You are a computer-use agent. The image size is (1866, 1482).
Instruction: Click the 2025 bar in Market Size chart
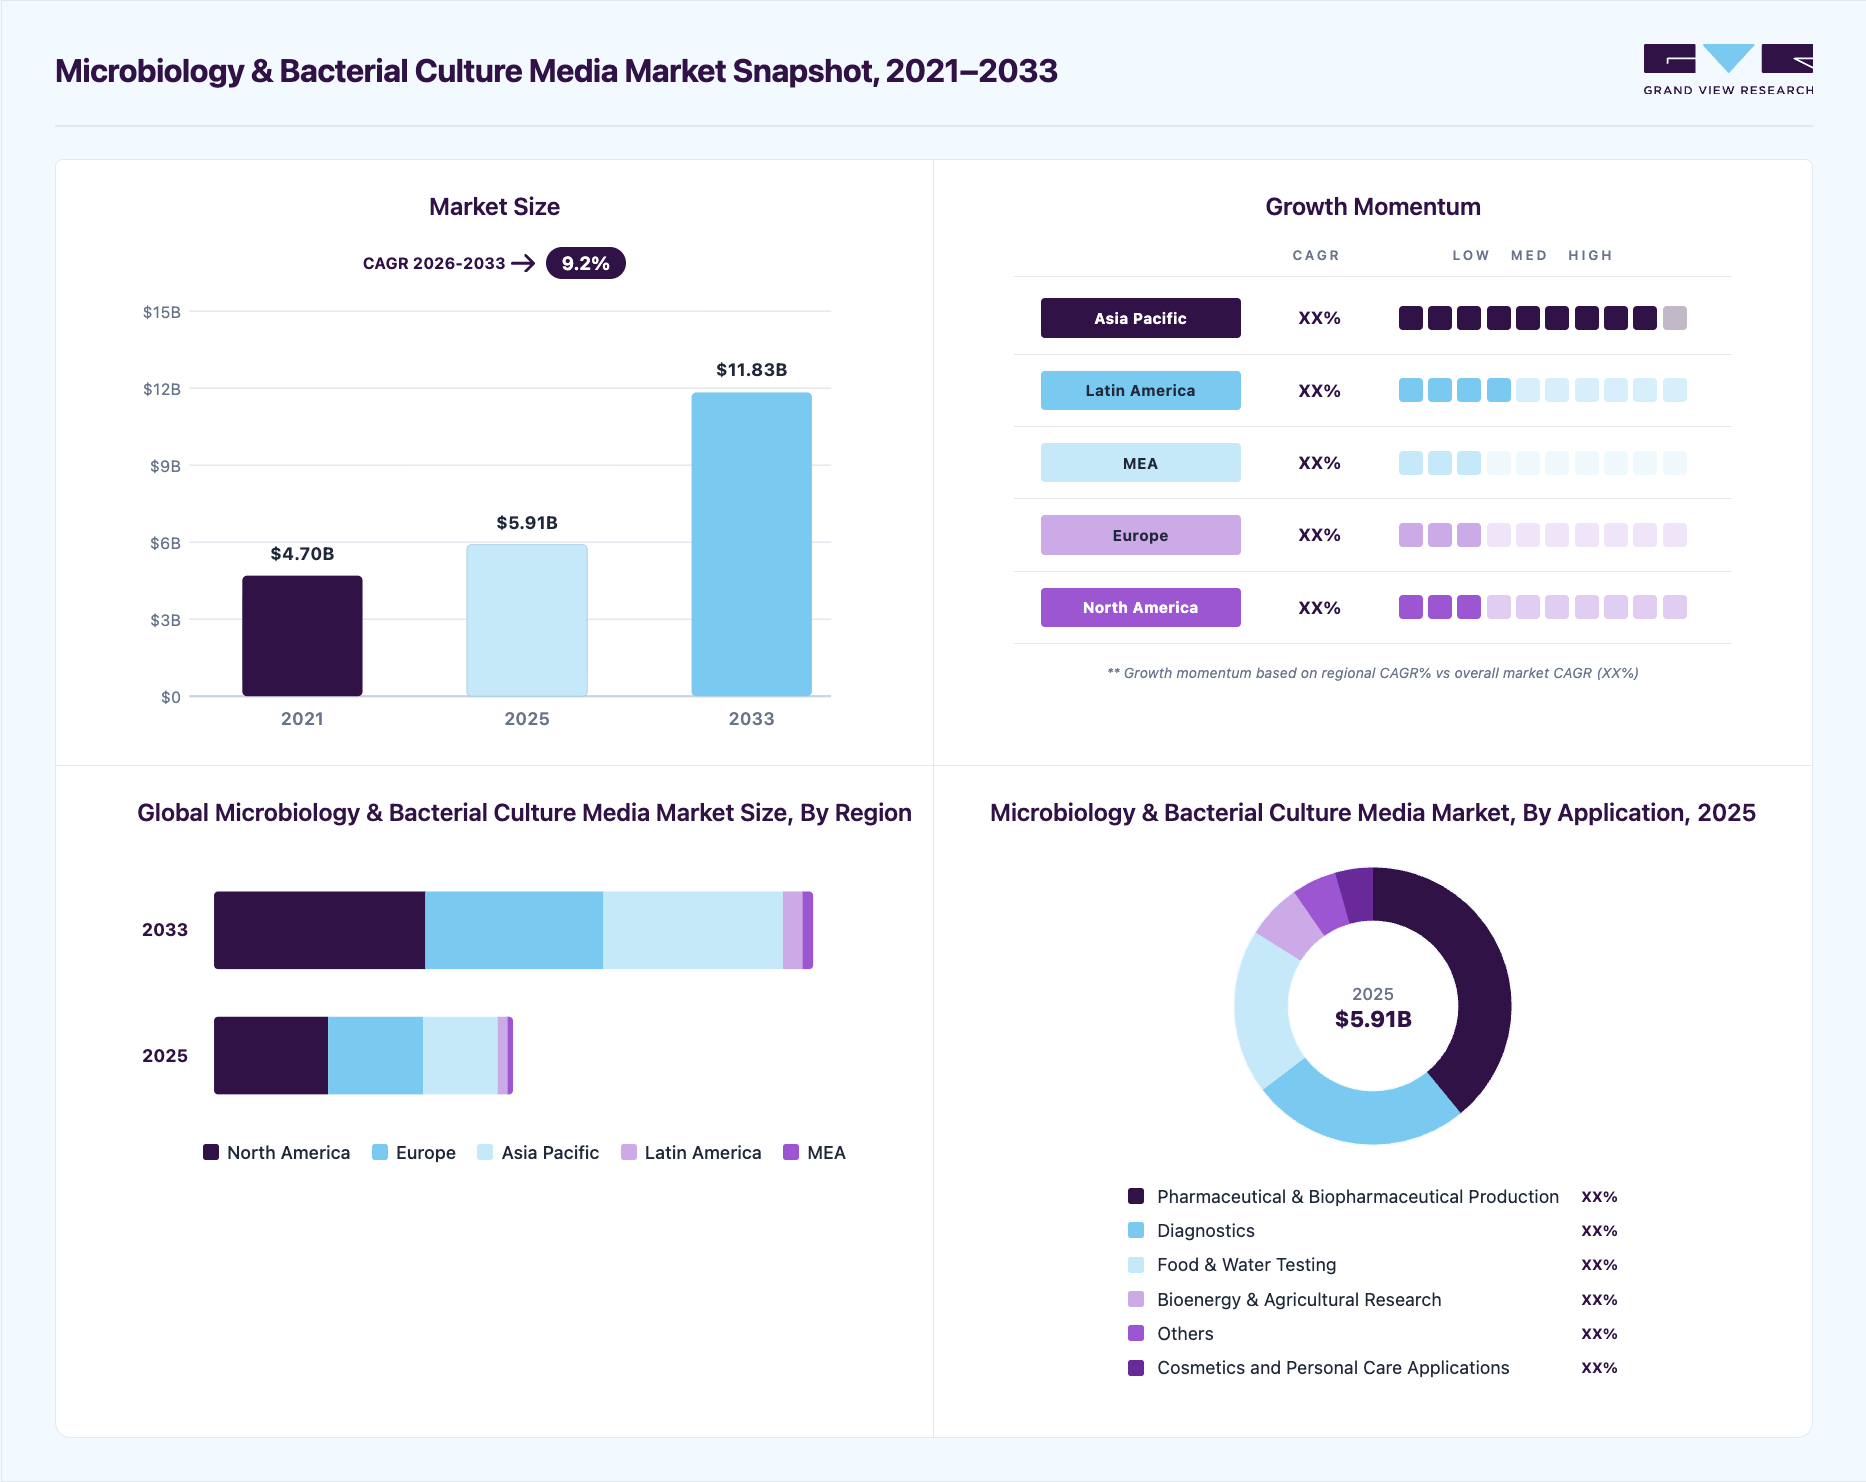pos(527,620)
